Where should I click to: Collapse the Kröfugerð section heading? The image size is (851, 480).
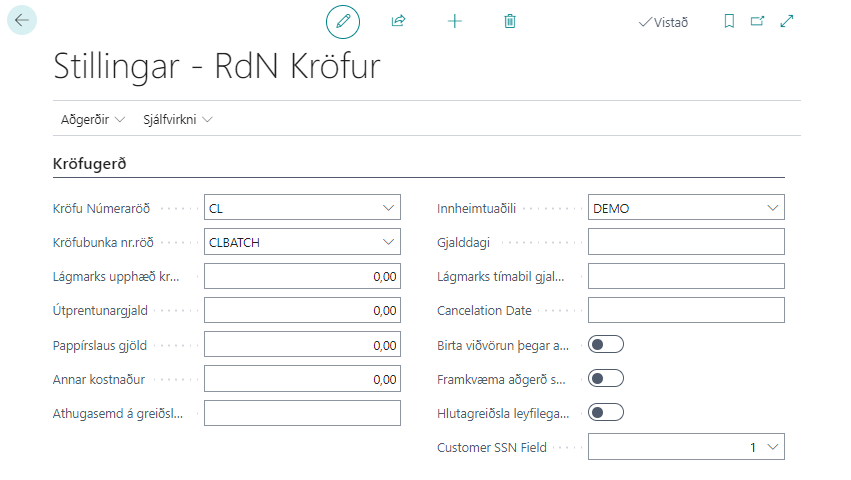coord(89,162)
